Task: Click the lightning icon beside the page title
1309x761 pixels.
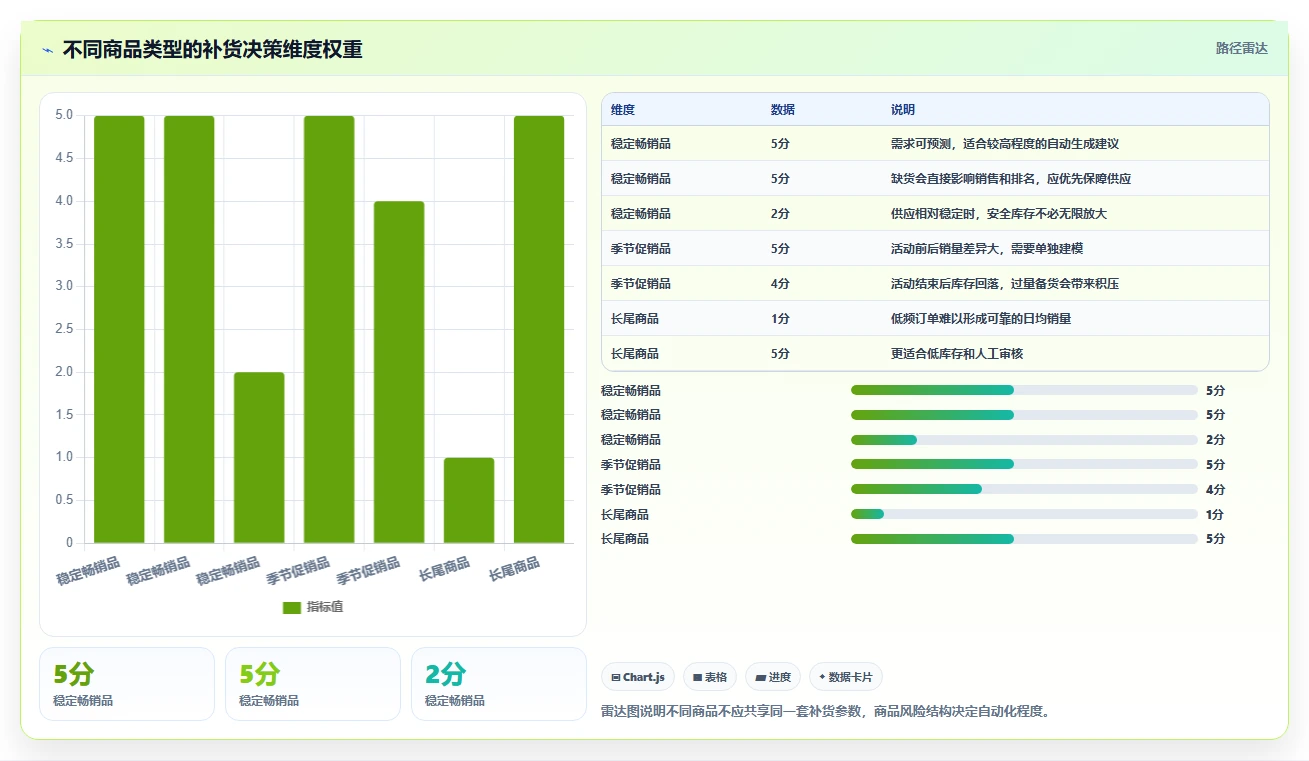Action: (x=48, y=50)
